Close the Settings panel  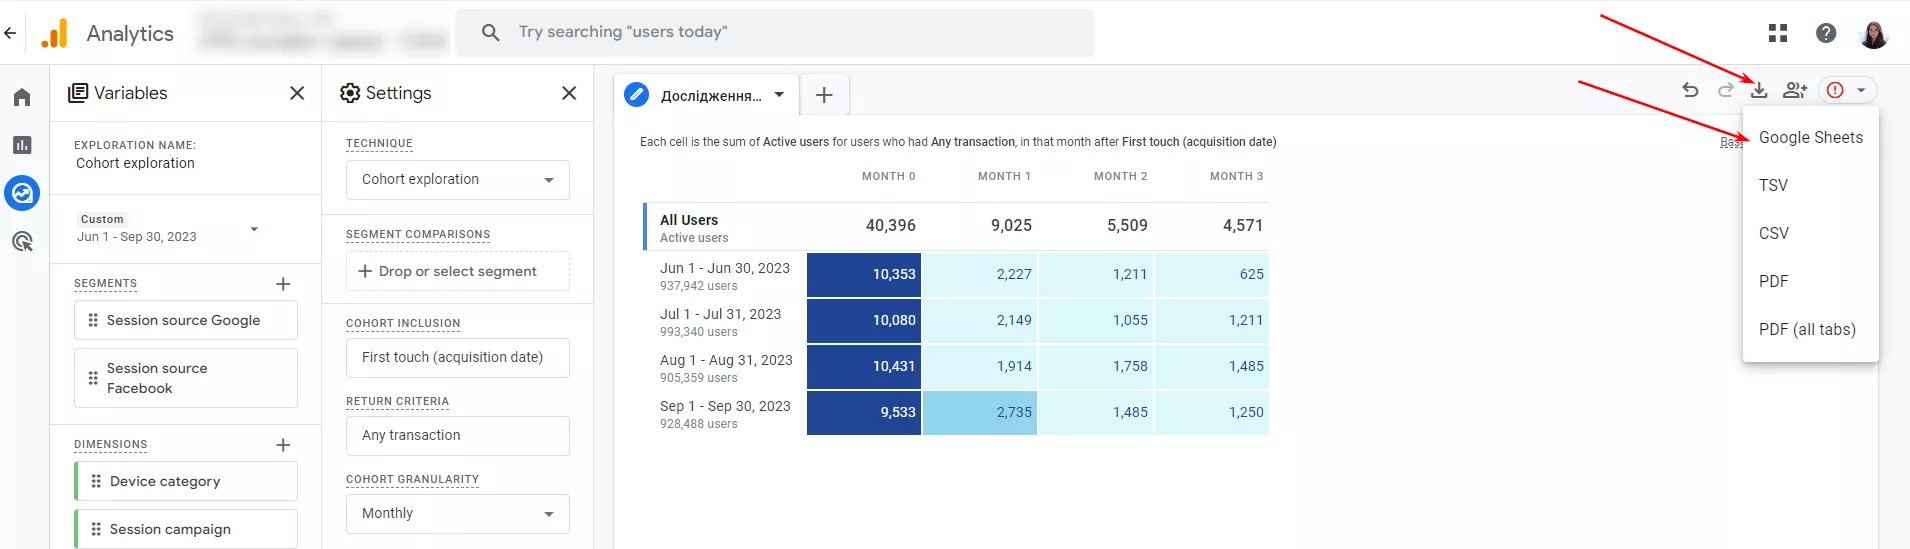(569, 93)
